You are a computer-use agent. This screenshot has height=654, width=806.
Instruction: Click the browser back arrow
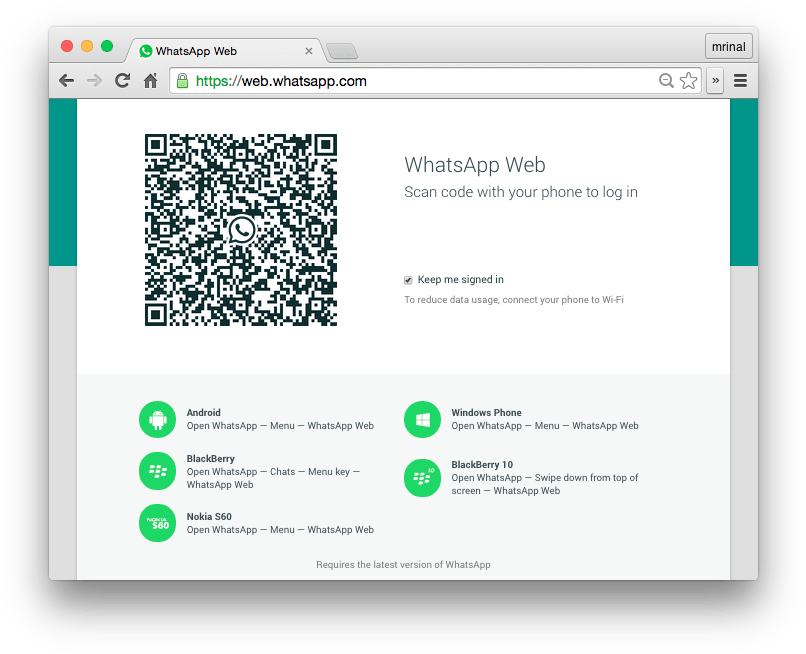[x=66, y=81]
